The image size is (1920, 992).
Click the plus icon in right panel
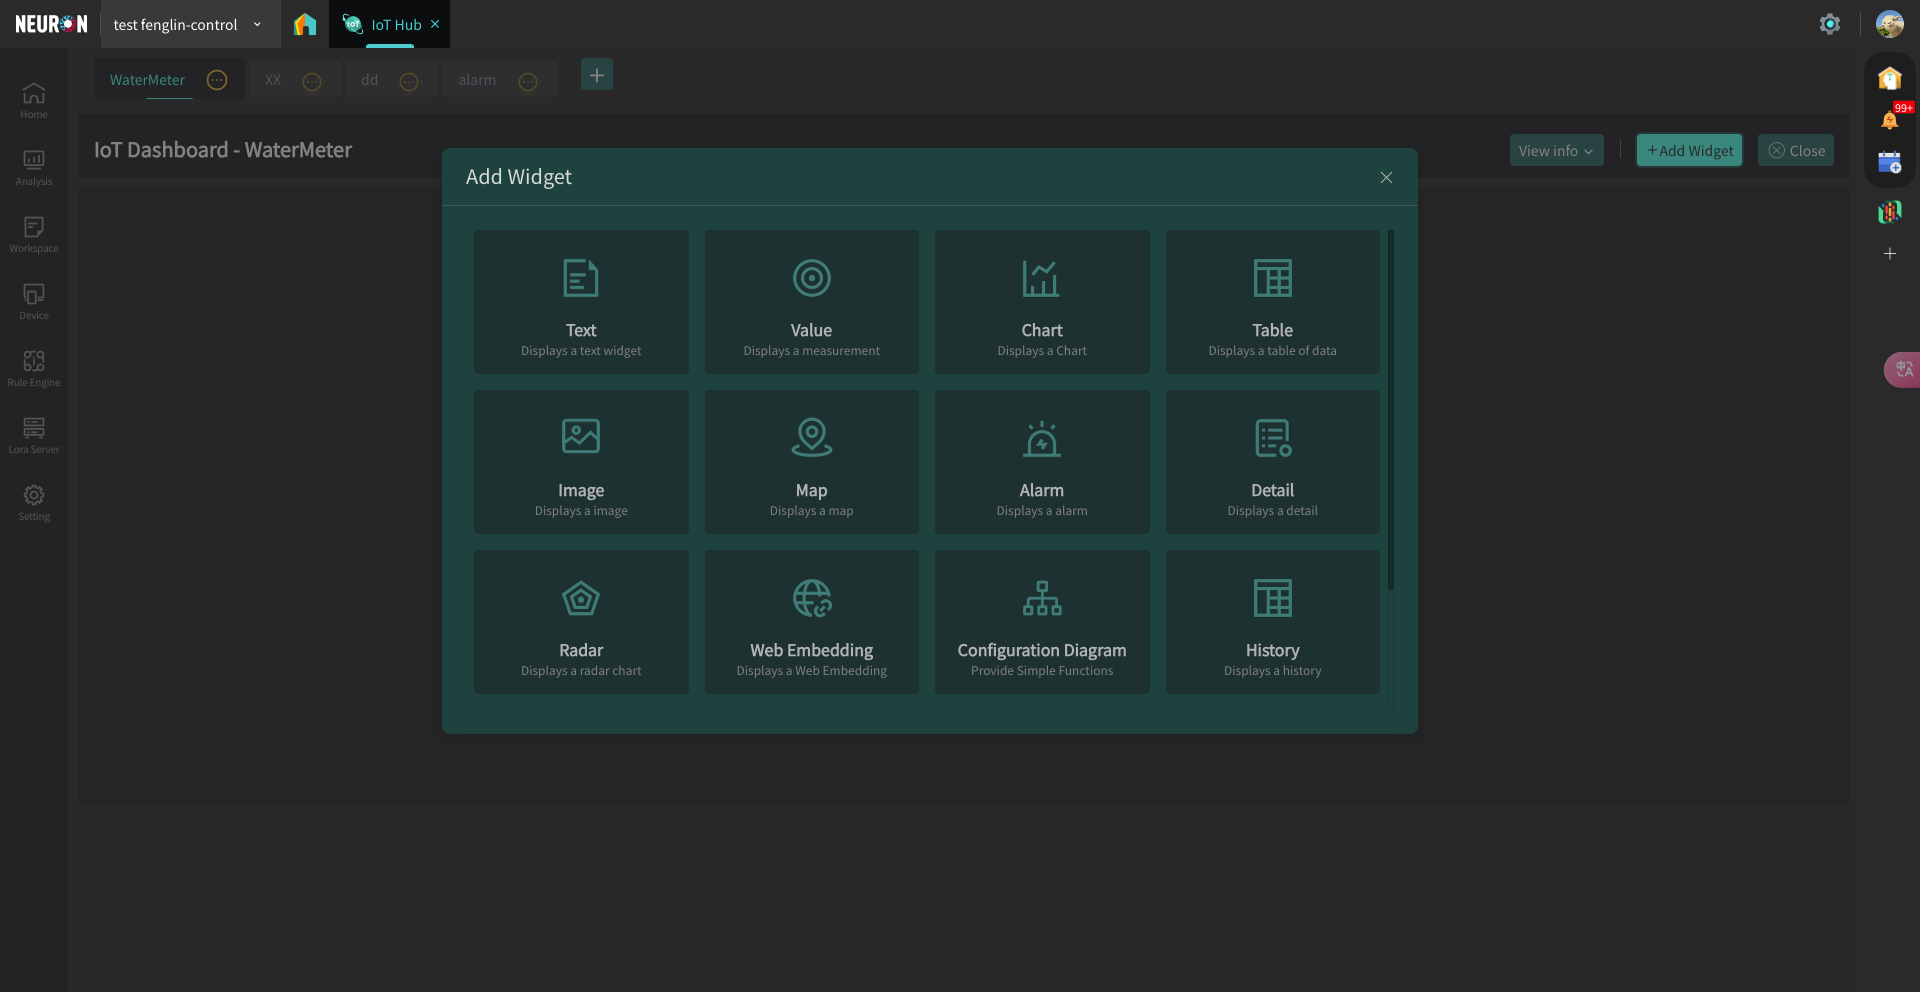point(1890,254)
